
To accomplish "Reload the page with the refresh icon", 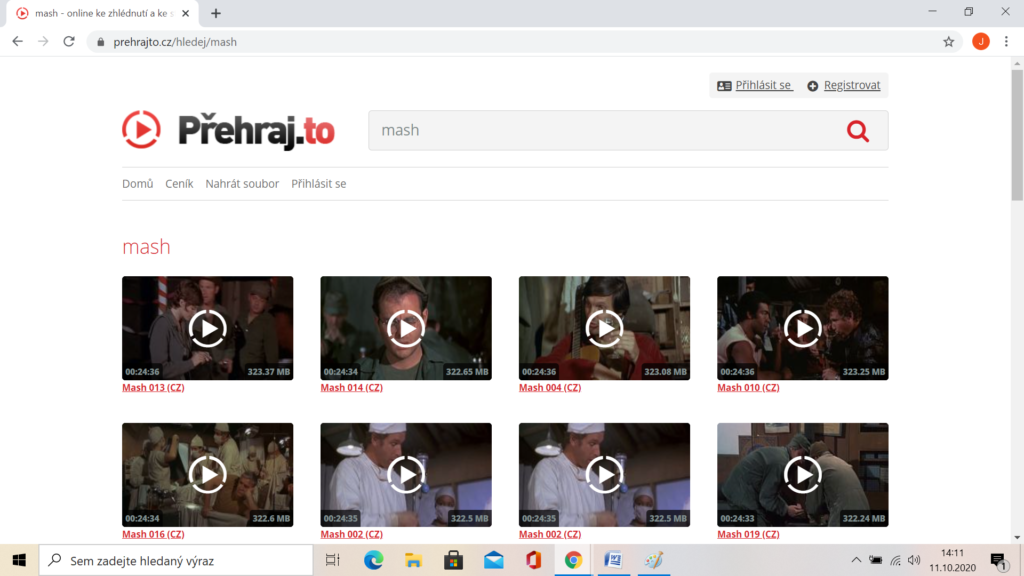I will [x=69, y=42].
